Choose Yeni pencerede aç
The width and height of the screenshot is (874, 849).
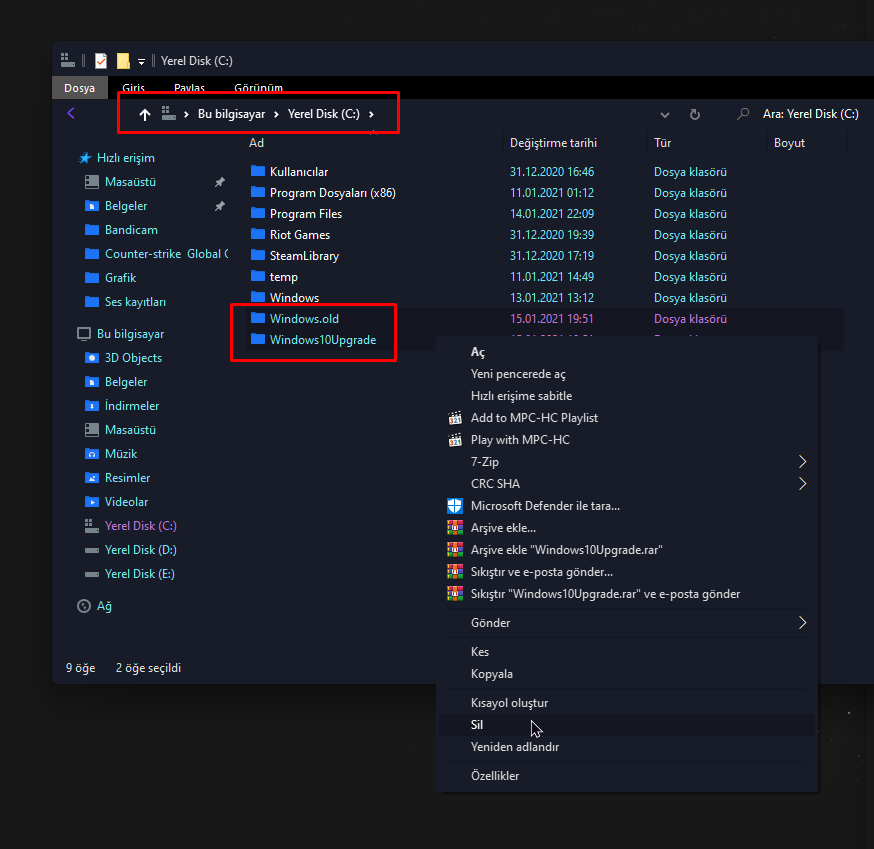tap(518, 374)
